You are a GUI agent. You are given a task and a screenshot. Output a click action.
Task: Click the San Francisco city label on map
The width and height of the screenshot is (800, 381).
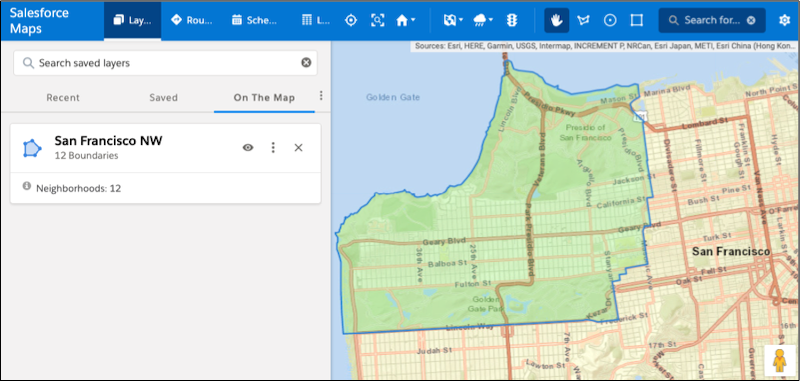[731, 251]
